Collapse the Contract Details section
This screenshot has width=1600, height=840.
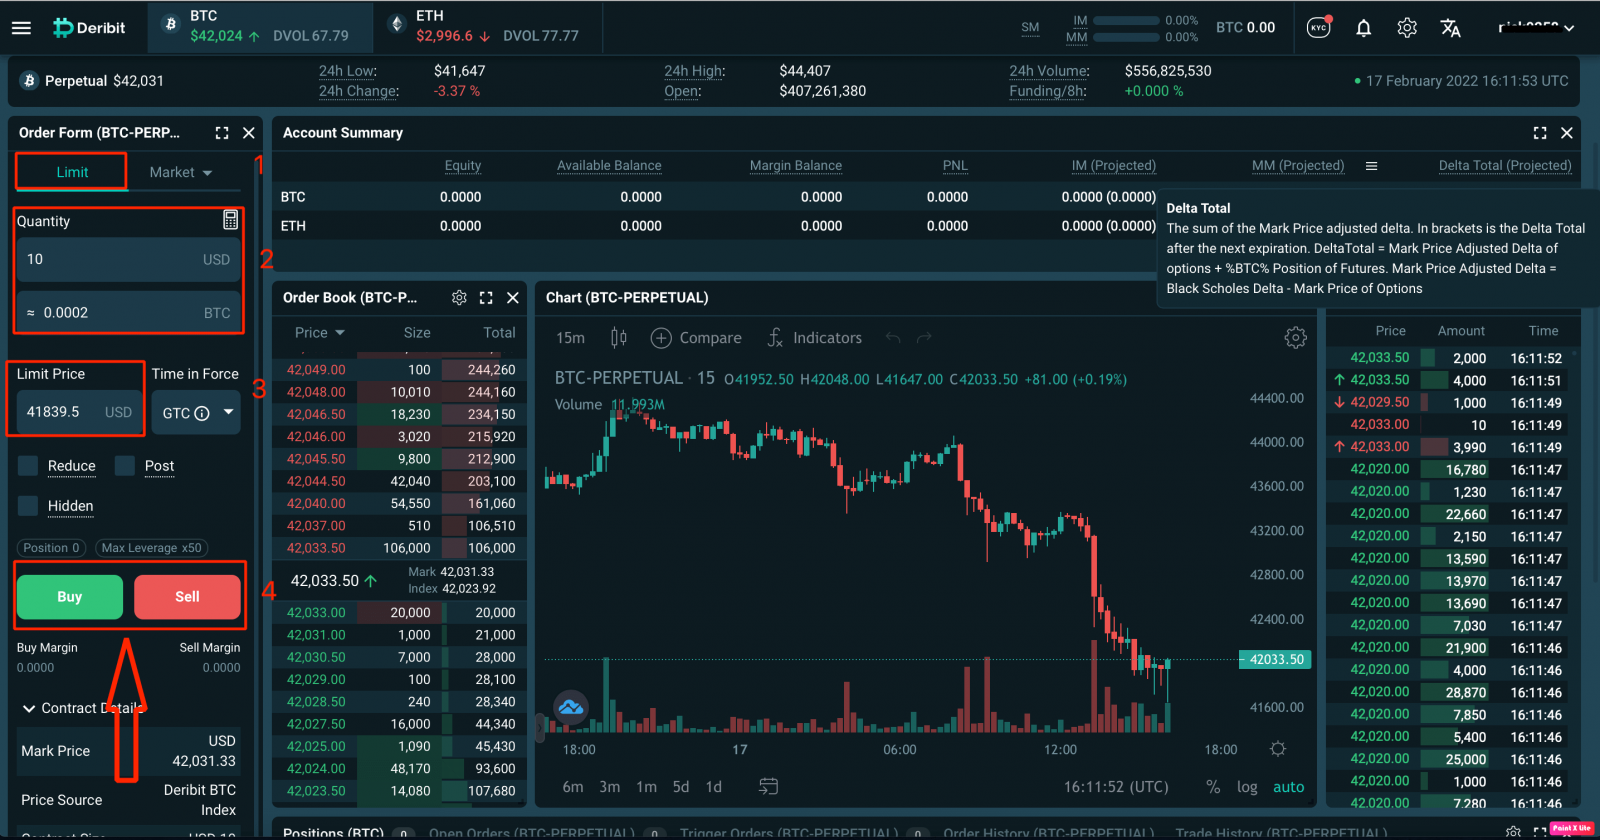(29, 708)
